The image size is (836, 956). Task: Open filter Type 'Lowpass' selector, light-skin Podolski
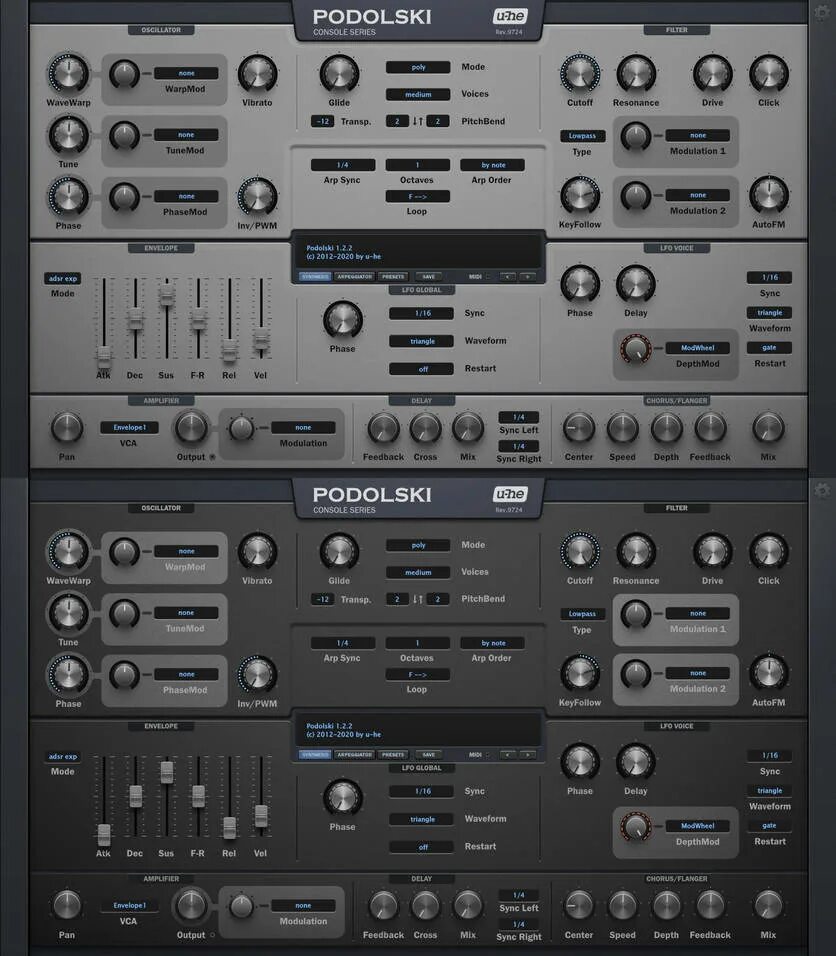(x=582, y=136)
